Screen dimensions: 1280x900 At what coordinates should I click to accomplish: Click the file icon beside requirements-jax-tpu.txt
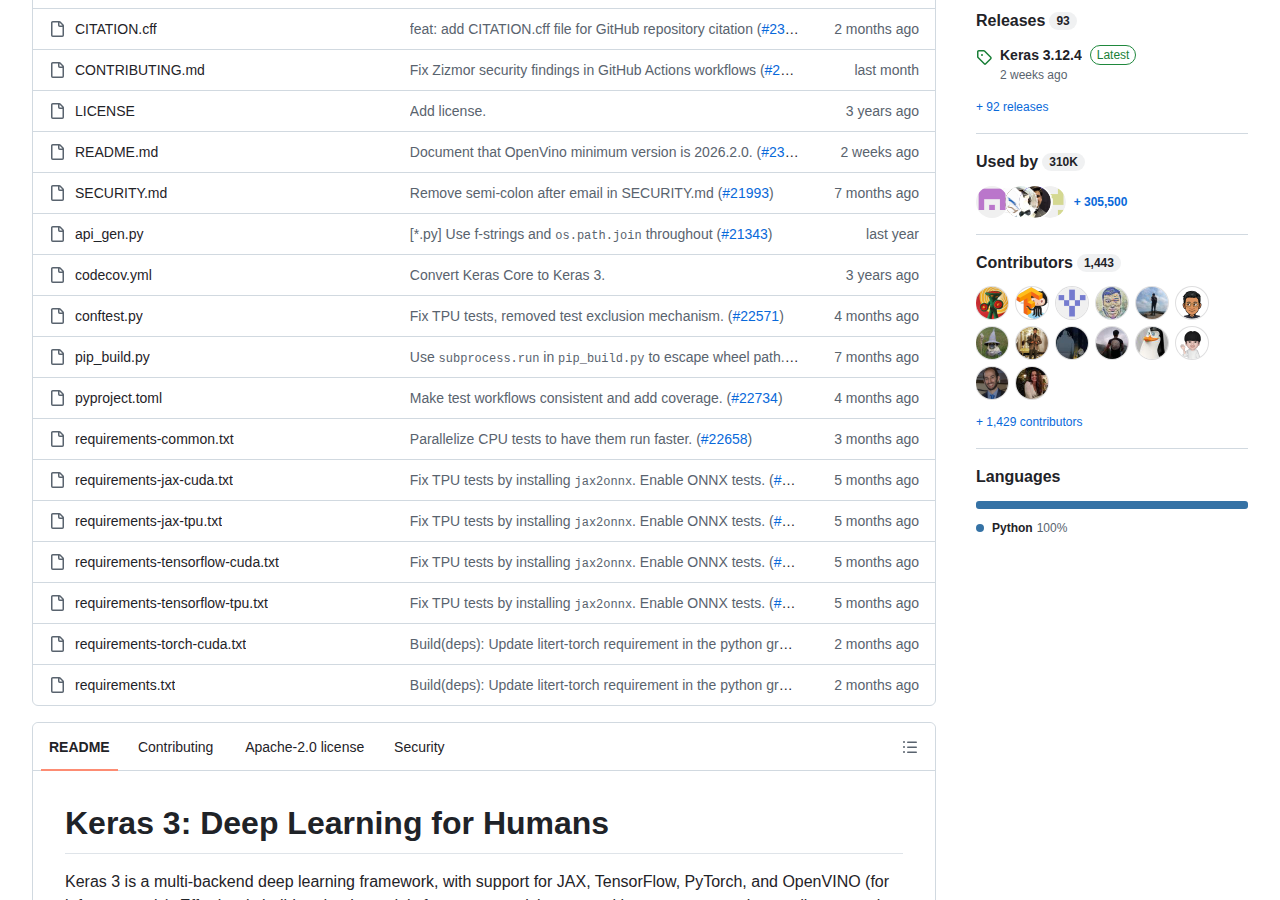click(57, 521)
